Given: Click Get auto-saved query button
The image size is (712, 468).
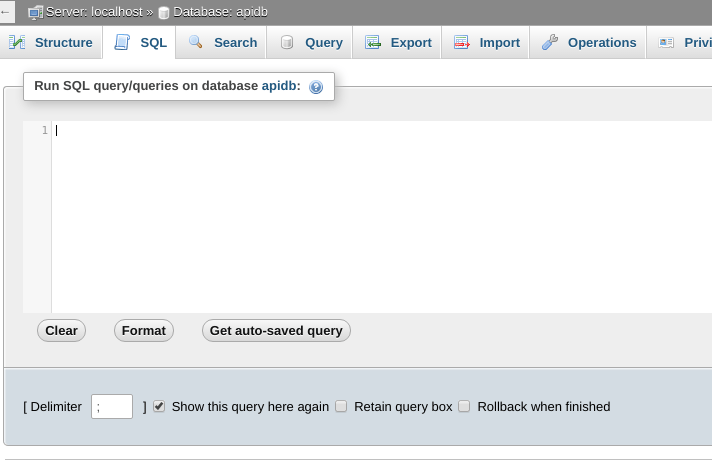Looking at the screenshot, I should pos(276,330).
